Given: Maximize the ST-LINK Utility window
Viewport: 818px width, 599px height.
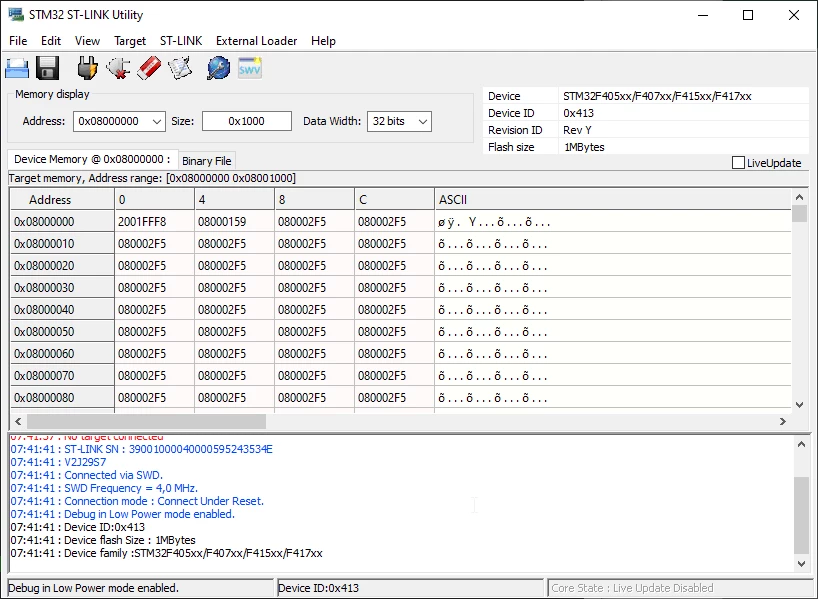Looking at the screenshot, I should click(x=748, y=15).
